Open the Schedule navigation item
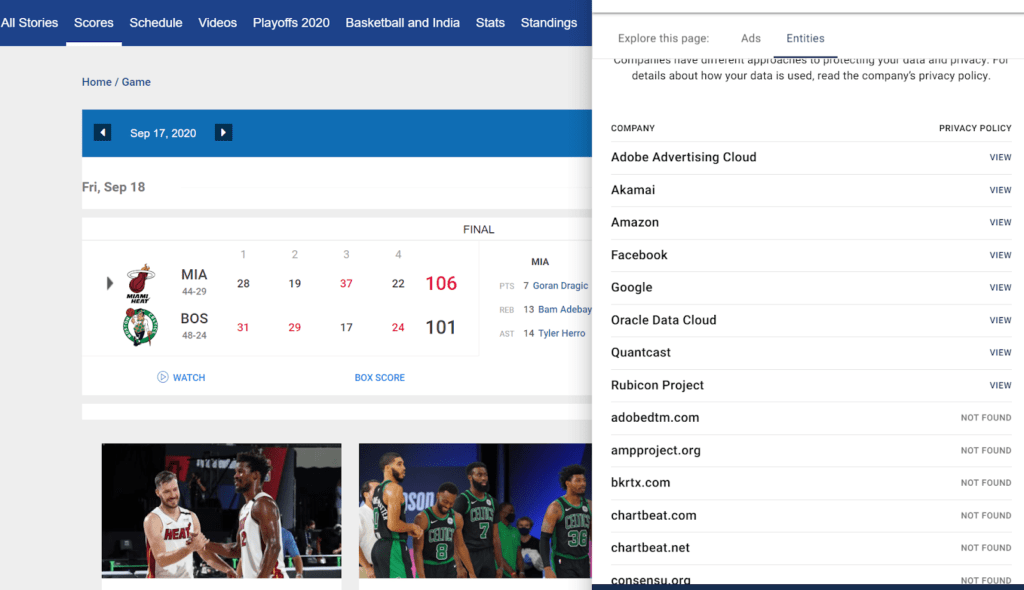 [155, 22]
